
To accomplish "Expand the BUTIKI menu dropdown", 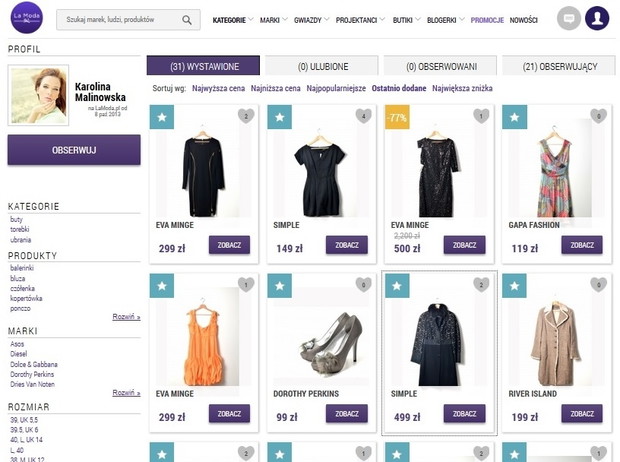I will [406, 20].
